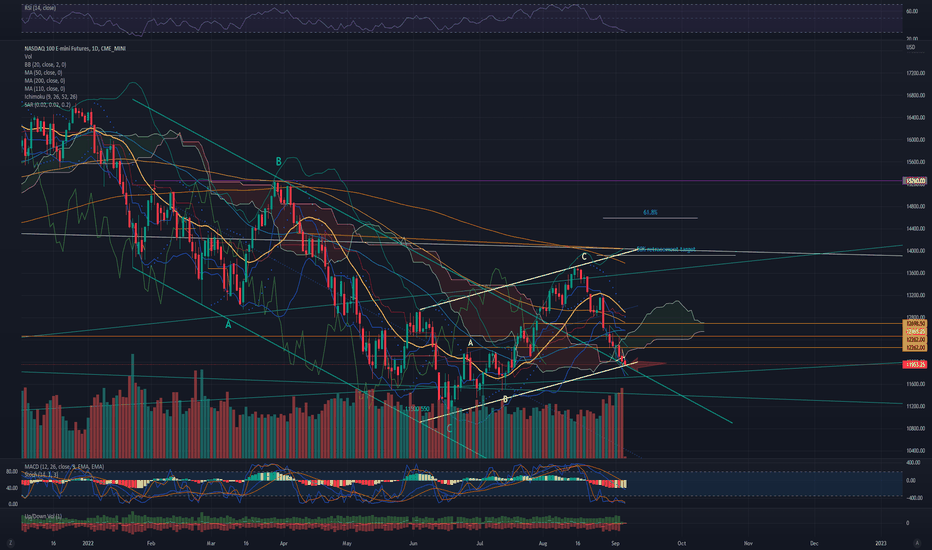Select the Ichimoku (9, 26, 52, 26) legend
Image resolution: width=932 pixels, height=550 pixels.
[51, 96]
